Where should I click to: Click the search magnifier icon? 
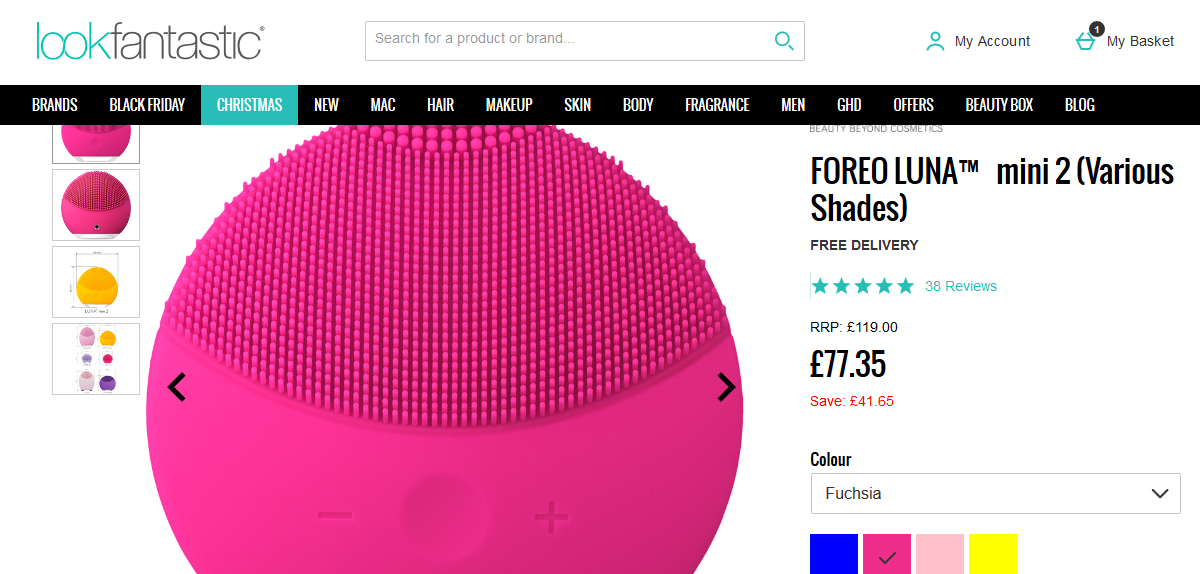[784, 41]
